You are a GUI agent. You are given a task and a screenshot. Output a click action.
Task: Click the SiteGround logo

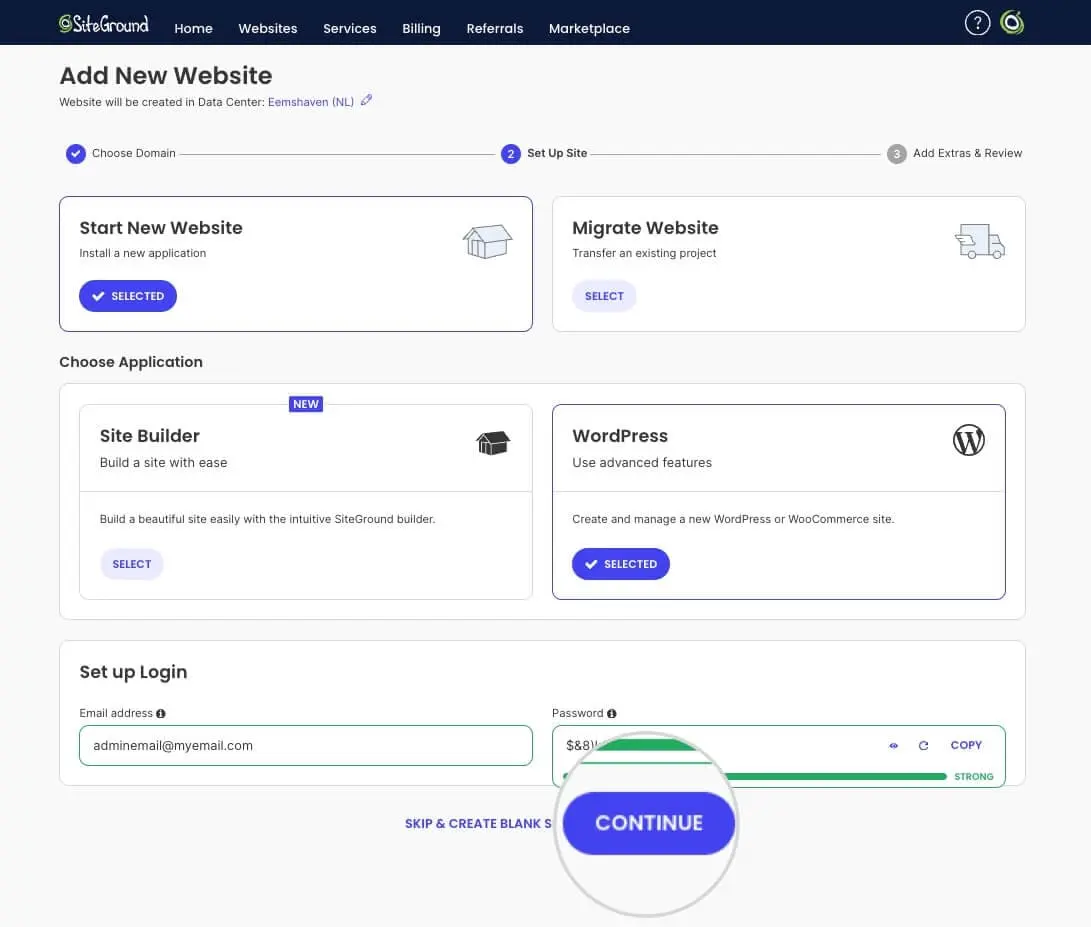point(104,24)
